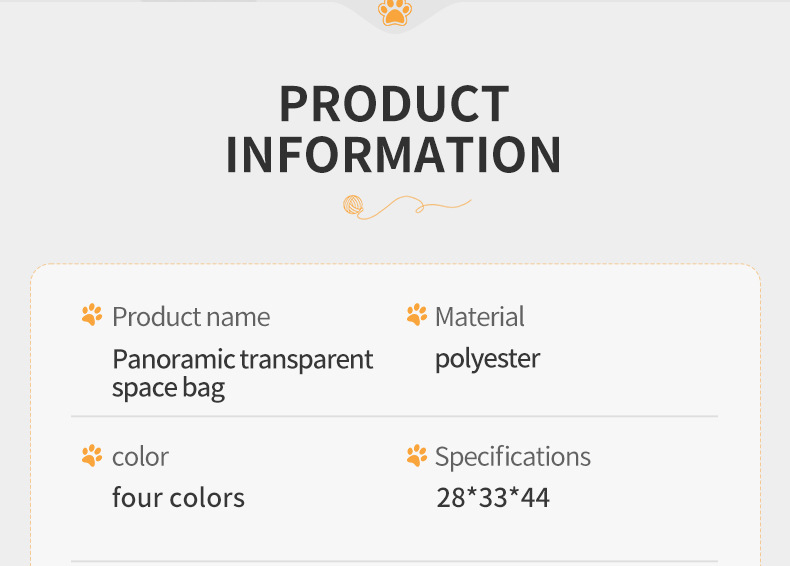Viewport: 790px width, 566px height.
Task: Select the Specifications label
Action: tap(513, 457)
